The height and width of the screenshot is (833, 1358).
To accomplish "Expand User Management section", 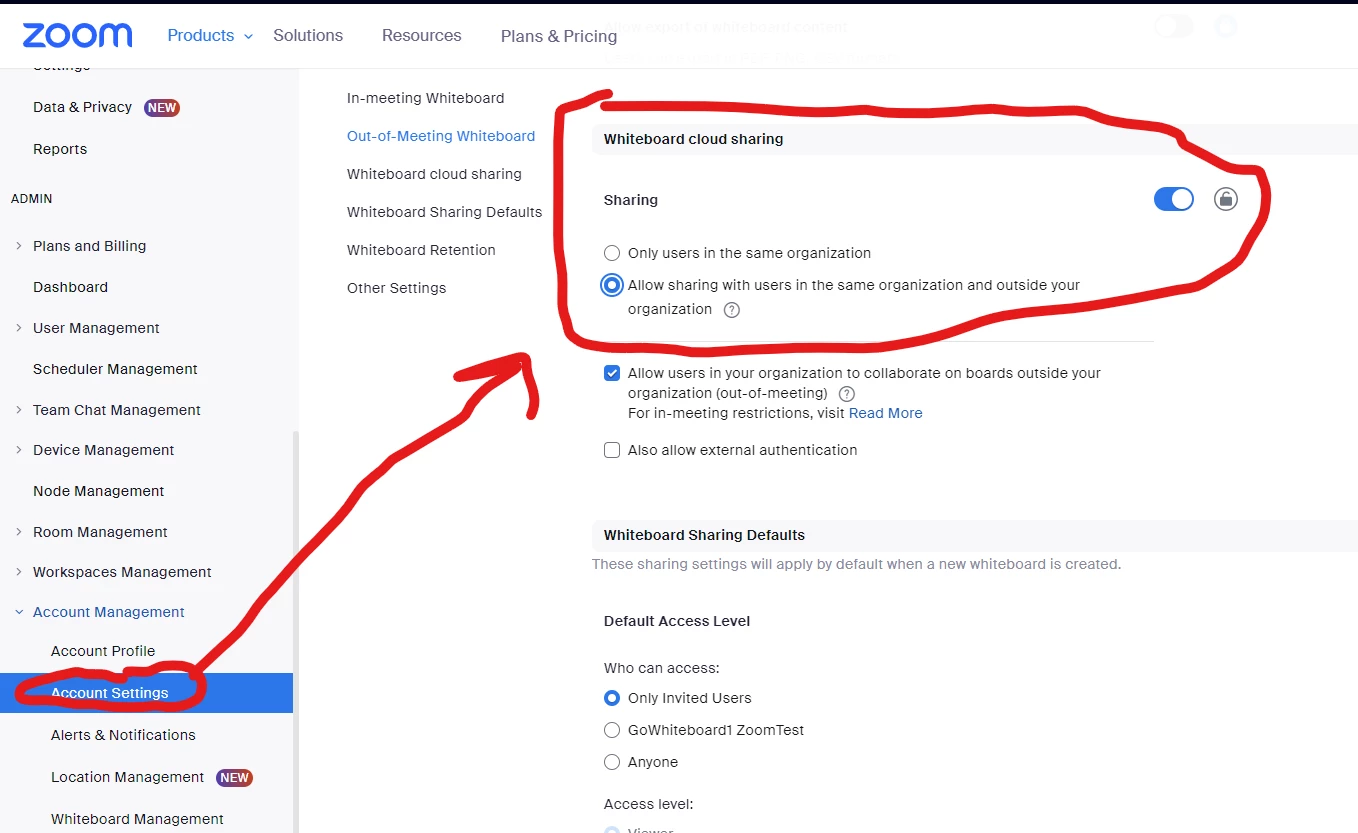I will pyautogui.click(x=19, y=328).
